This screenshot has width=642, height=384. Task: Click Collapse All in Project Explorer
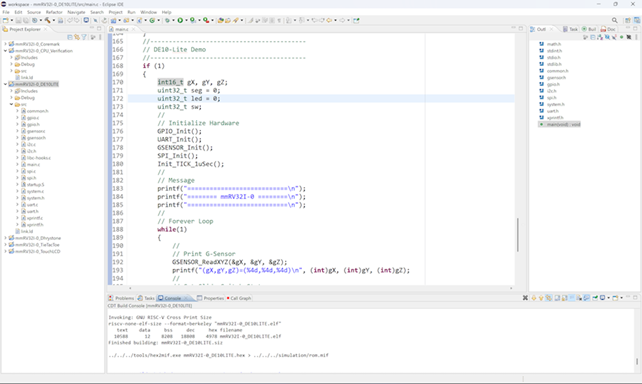coord(70,37)
